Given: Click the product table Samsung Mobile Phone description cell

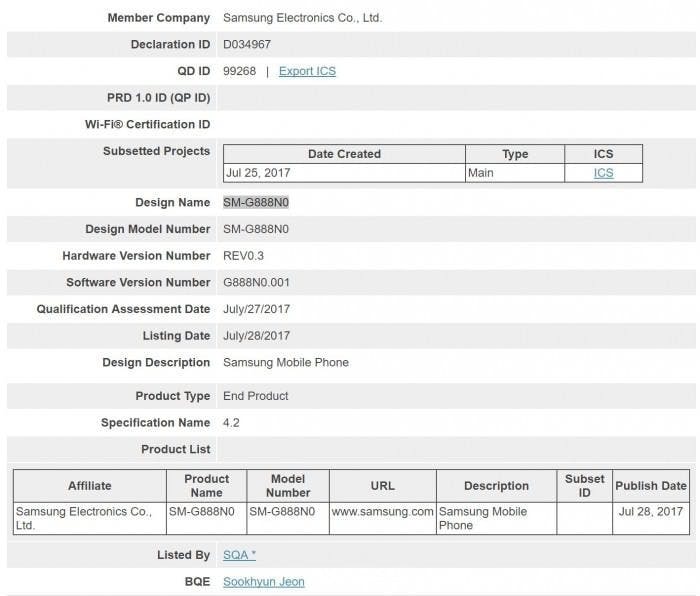Looking at the screenshot, I should [496, 518].
